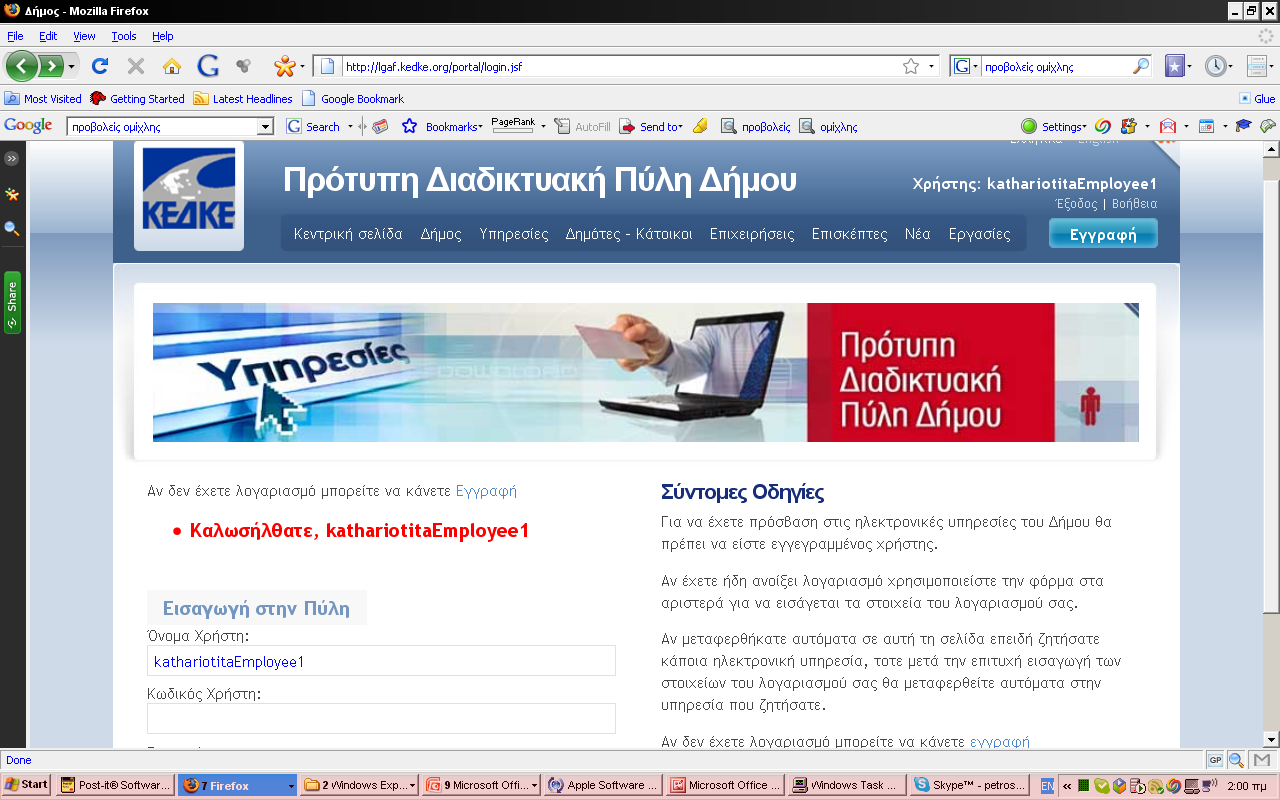Click the Google toolbar Search button
This screenshot has width=1280, height=800.
[x=313, y=127]
